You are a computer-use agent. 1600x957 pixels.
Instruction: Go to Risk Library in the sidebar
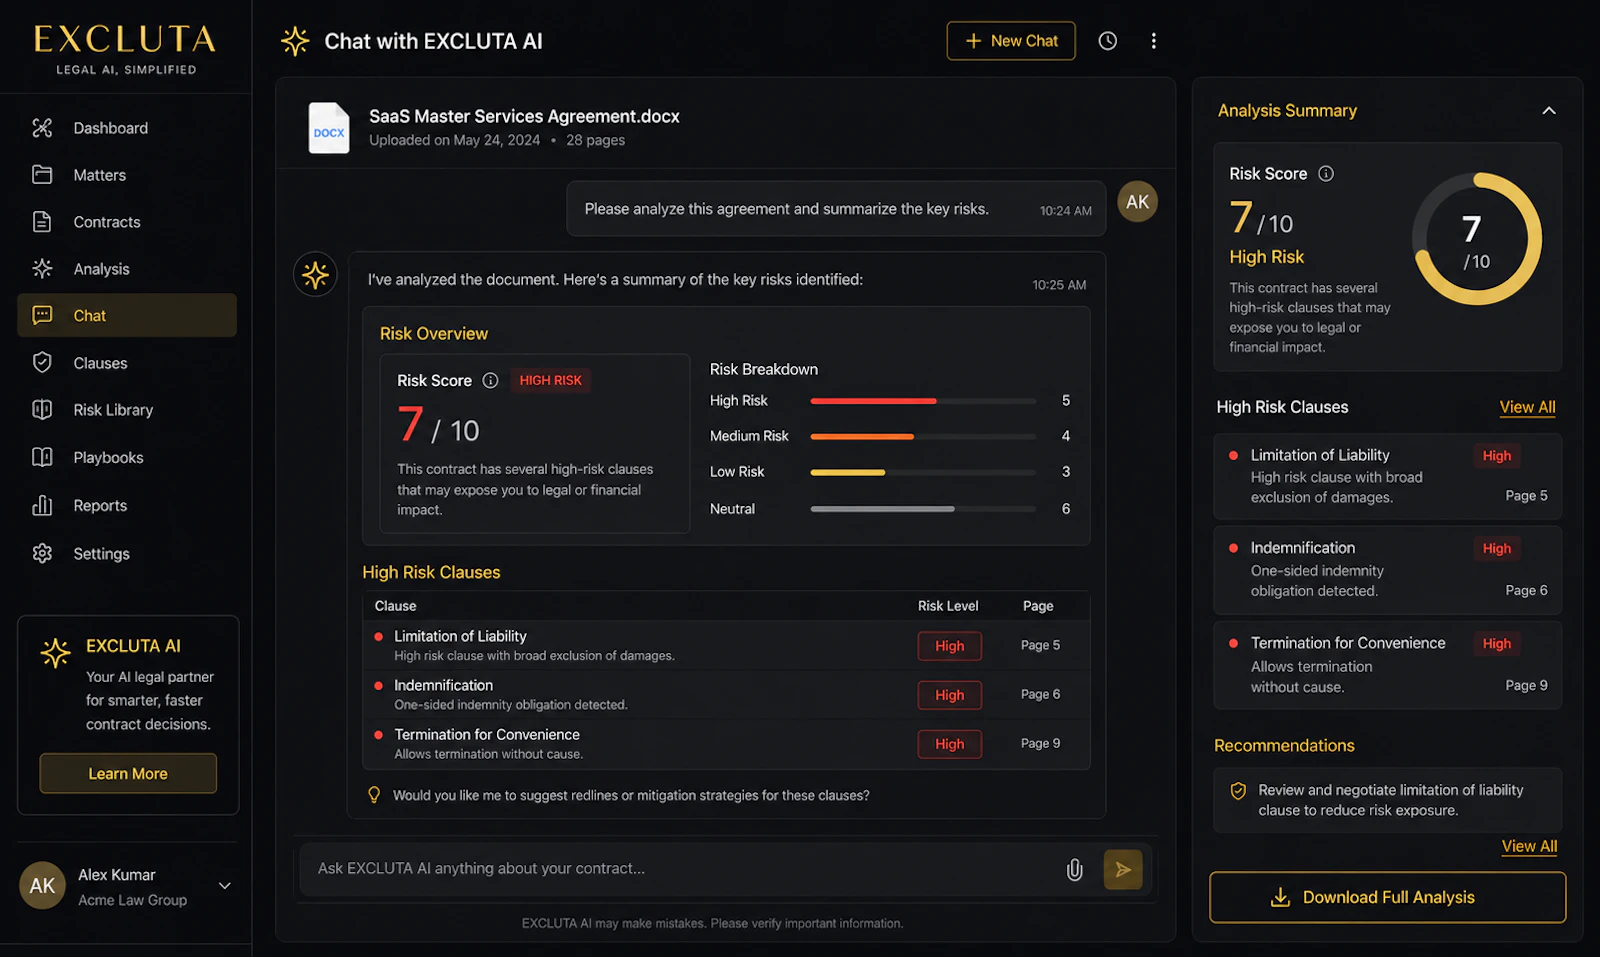[127, 410]
